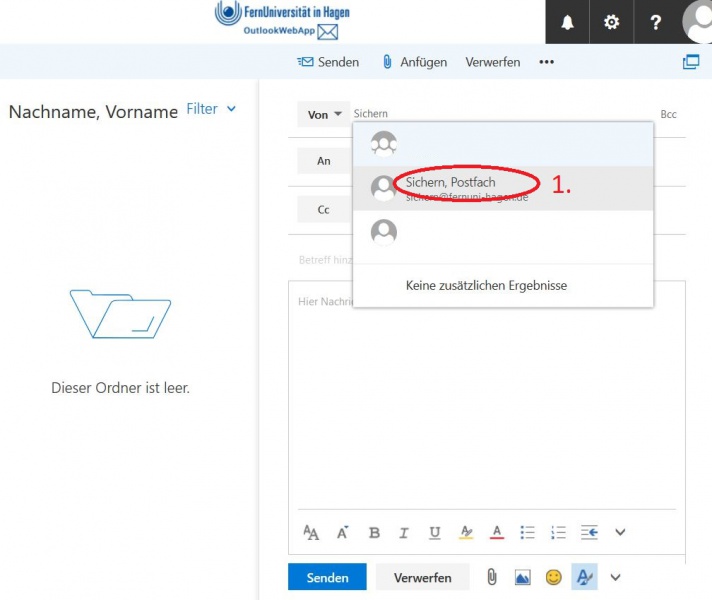Screen dimensions: 712x600
Task: Click Senden in the top toolbar
Action: [328, 62]
